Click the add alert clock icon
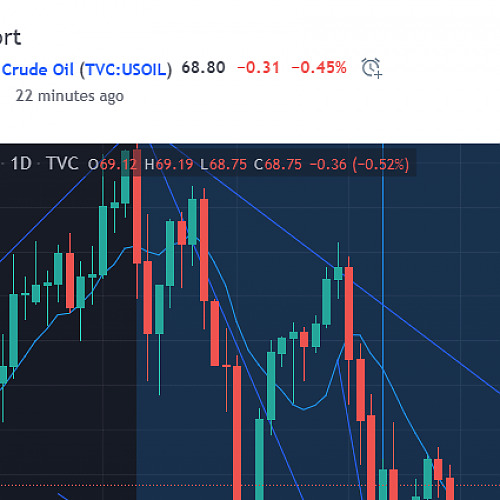 point(371,68)
